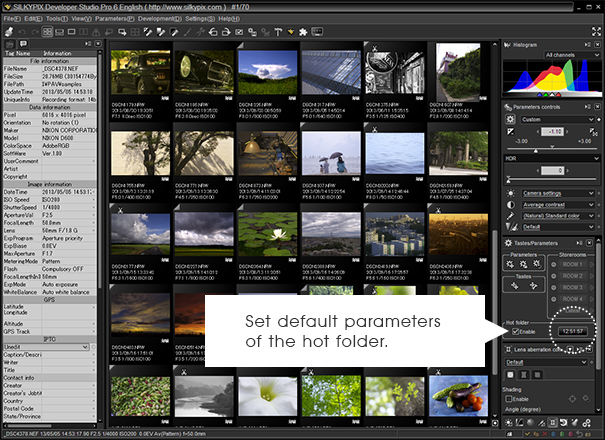605x440 pixels.
Task: Open the All channels histogram dropdown
Action: (572, 55)
